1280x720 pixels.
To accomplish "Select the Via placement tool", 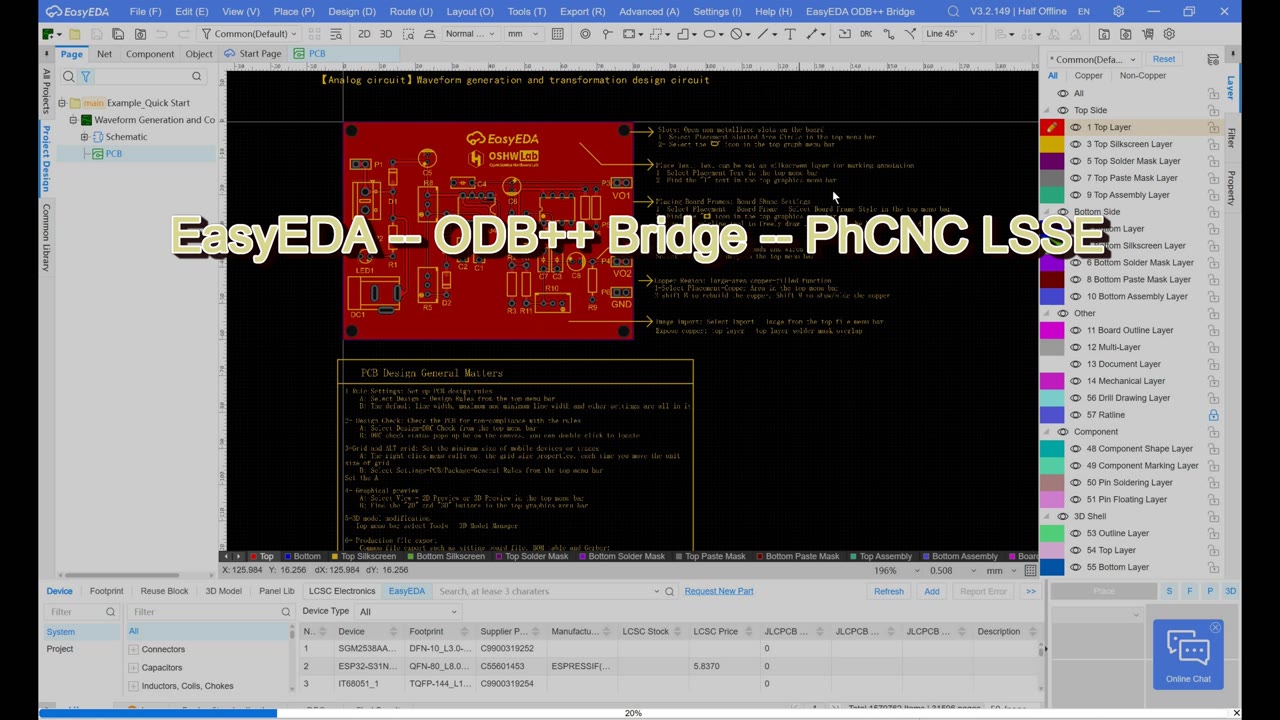I will (585, 34).
